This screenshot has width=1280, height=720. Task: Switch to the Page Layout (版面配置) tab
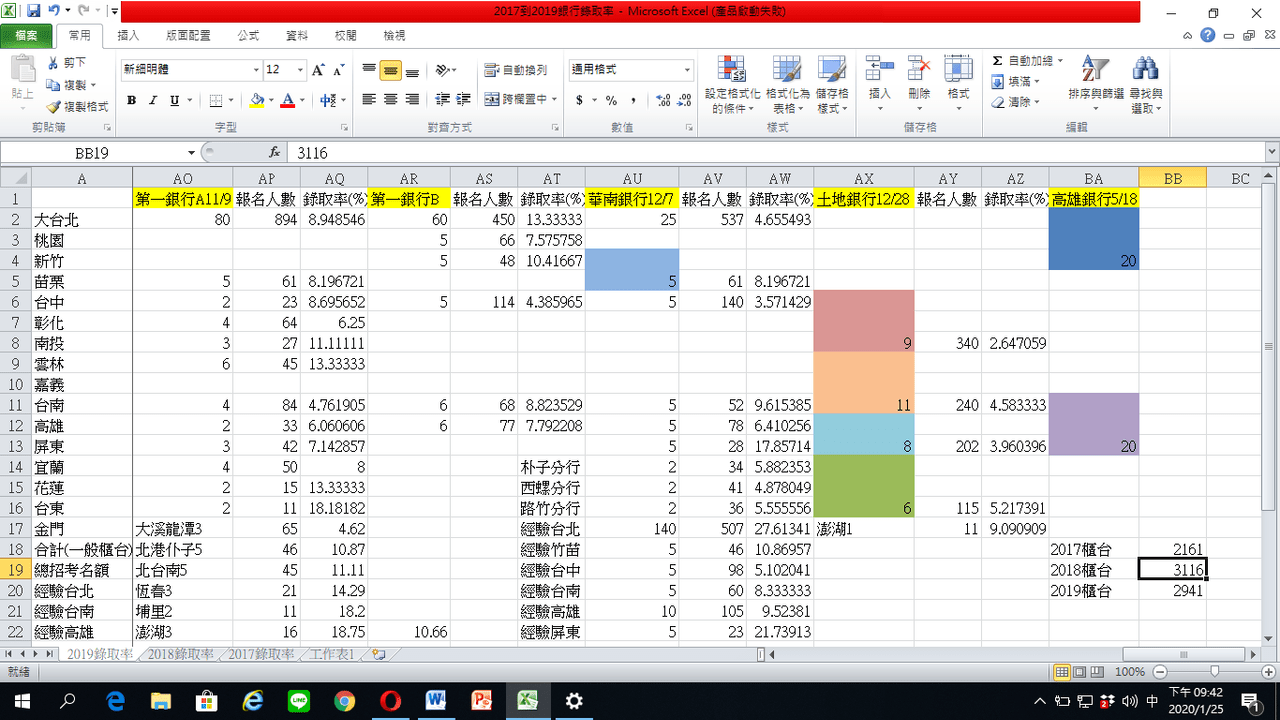pos(188,35)
